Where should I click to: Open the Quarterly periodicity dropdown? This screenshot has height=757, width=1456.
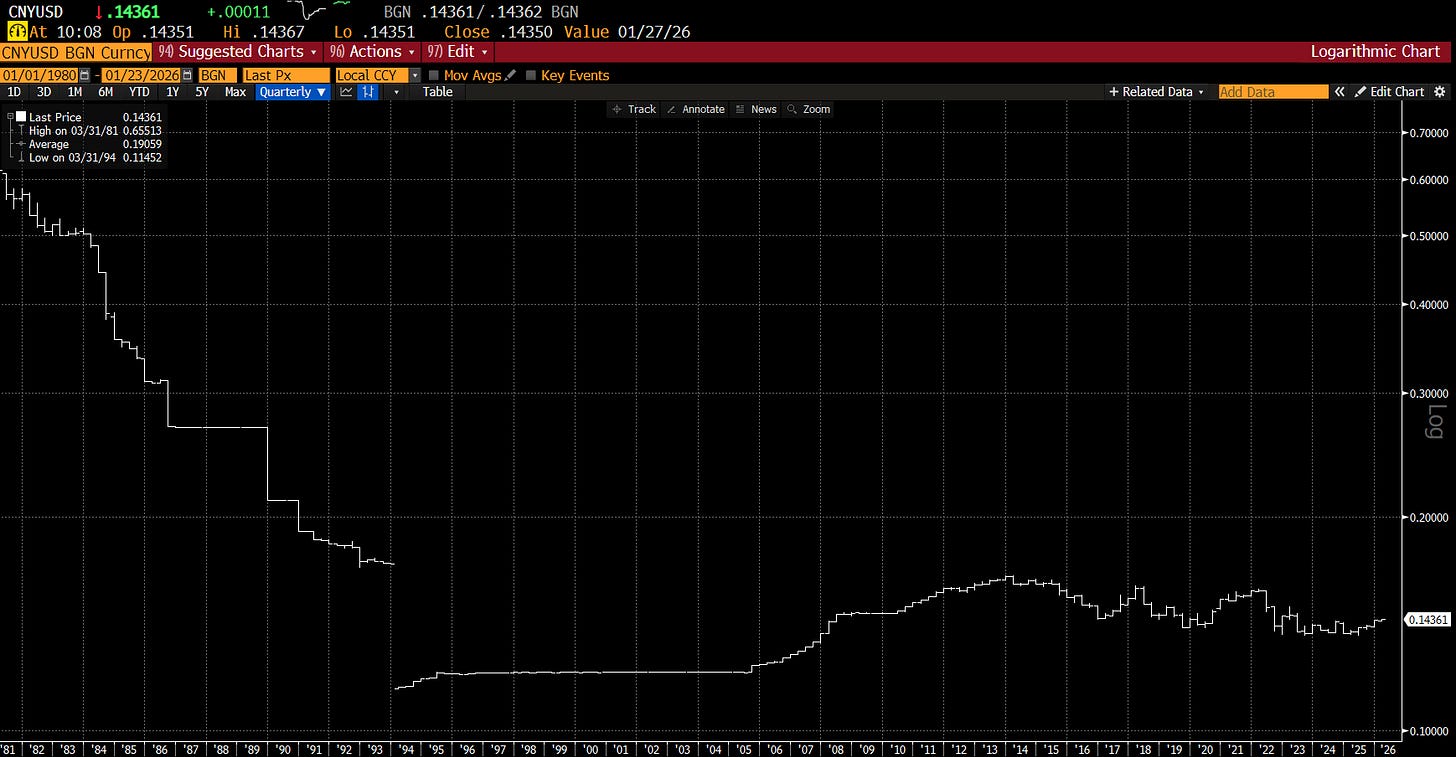(x=292, y=92)
